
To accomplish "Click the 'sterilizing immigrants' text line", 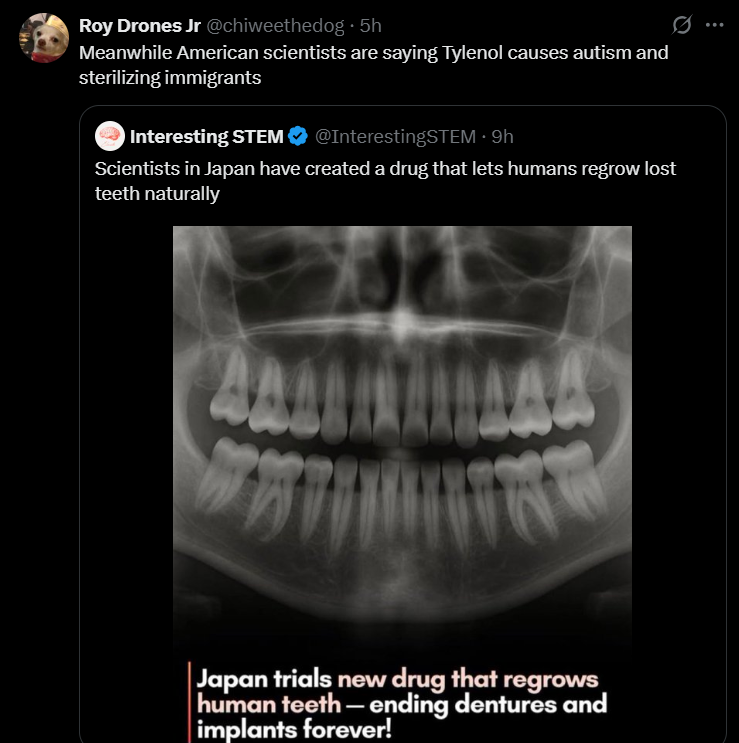I will click(x=170, y=78).
